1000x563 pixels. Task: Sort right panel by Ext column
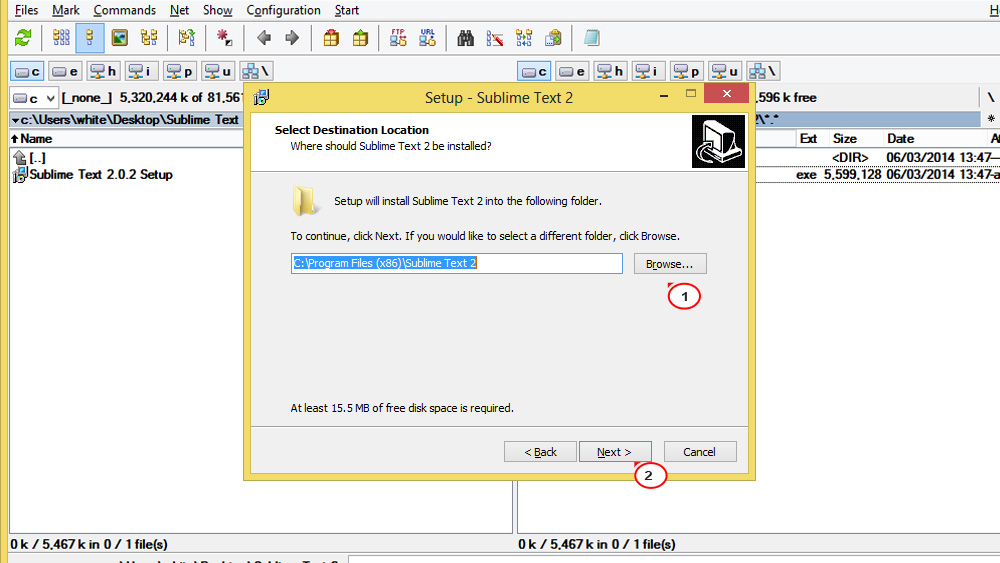(x=808, y=138)
